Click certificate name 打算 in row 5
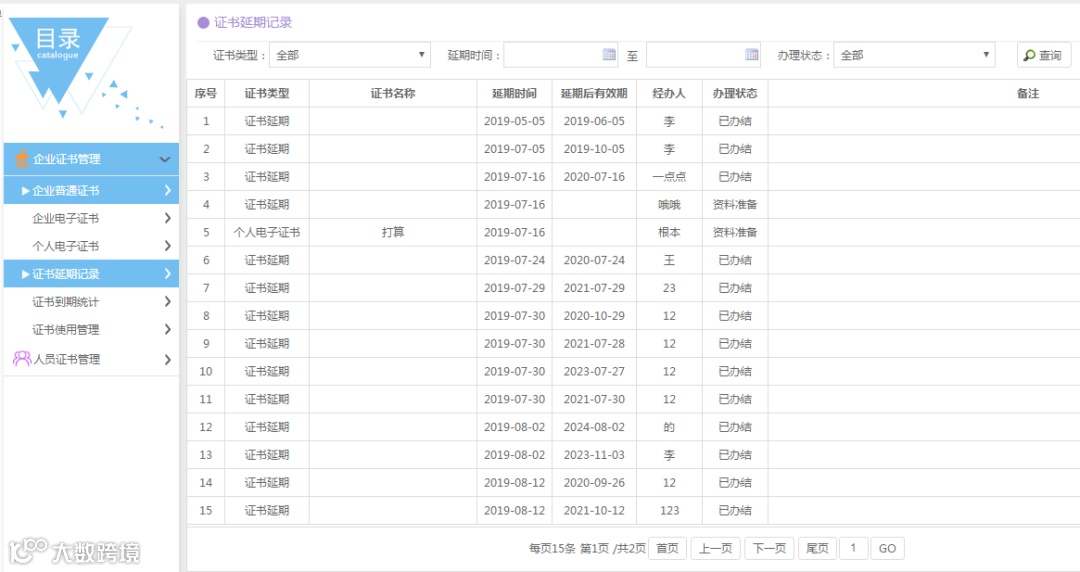 (393, 232)
